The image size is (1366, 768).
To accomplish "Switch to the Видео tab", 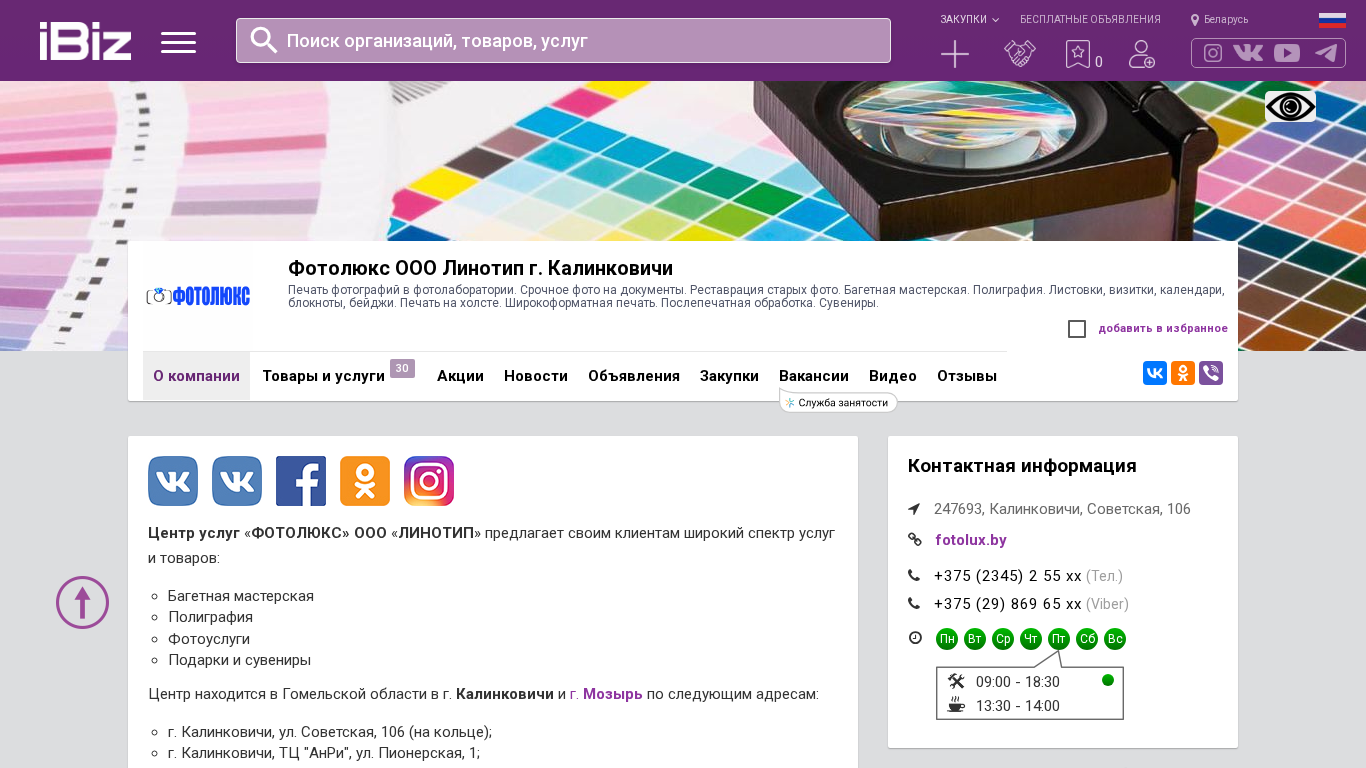I will 893,376.
